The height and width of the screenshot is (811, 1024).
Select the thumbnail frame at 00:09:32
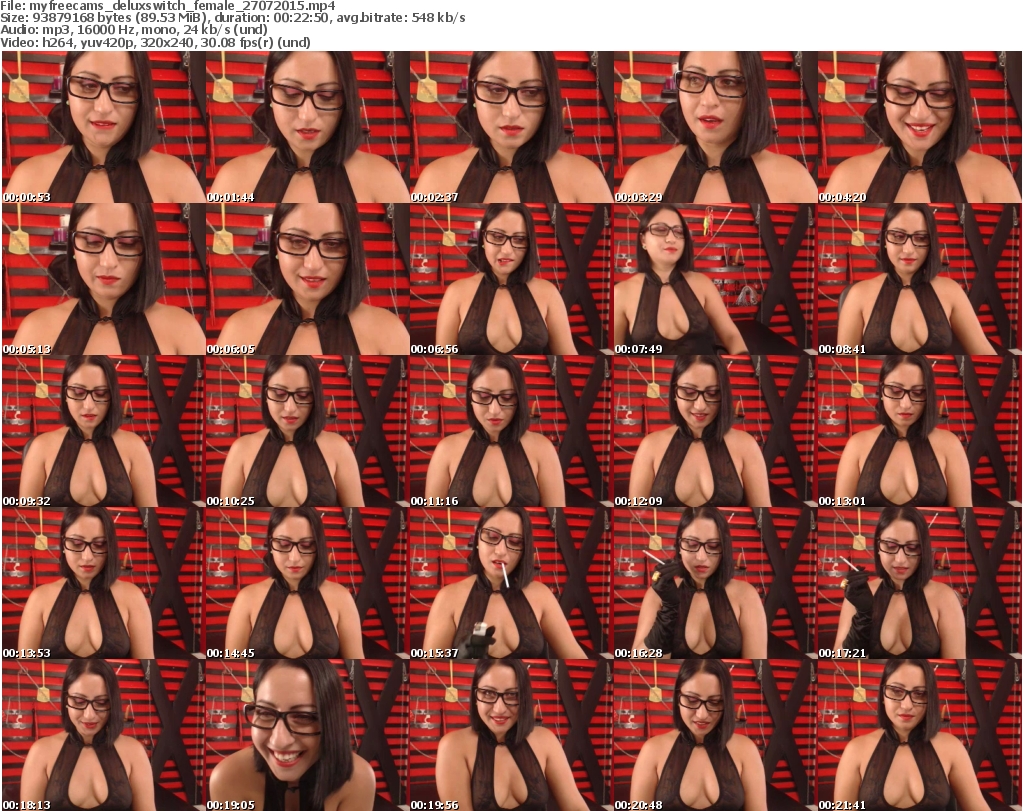coord(104,432)
